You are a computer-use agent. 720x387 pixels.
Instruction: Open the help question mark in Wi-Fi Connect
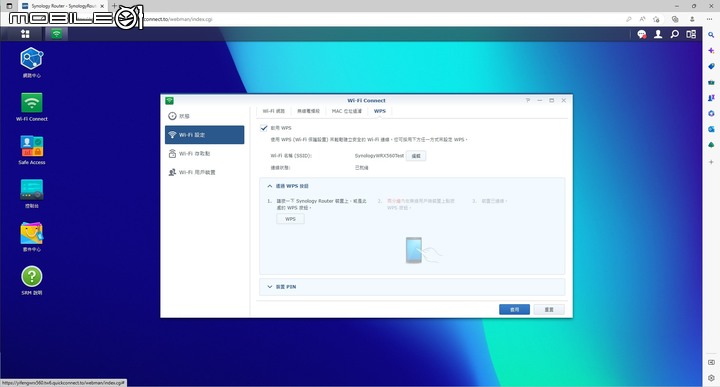coord(528,100)
